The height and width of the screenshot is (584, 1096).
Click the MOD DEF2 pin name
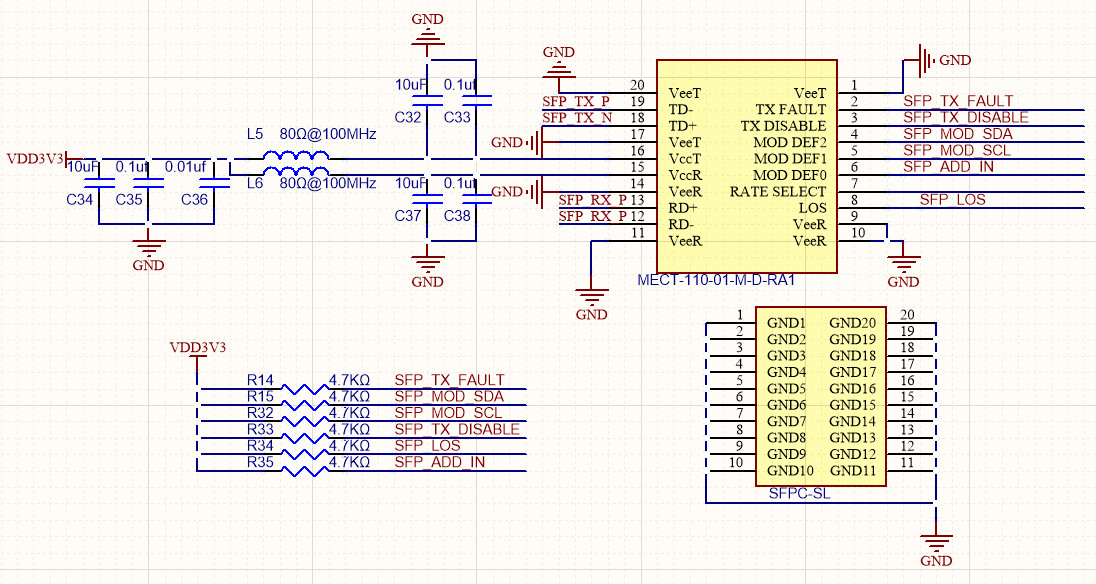tap(790, 143)
